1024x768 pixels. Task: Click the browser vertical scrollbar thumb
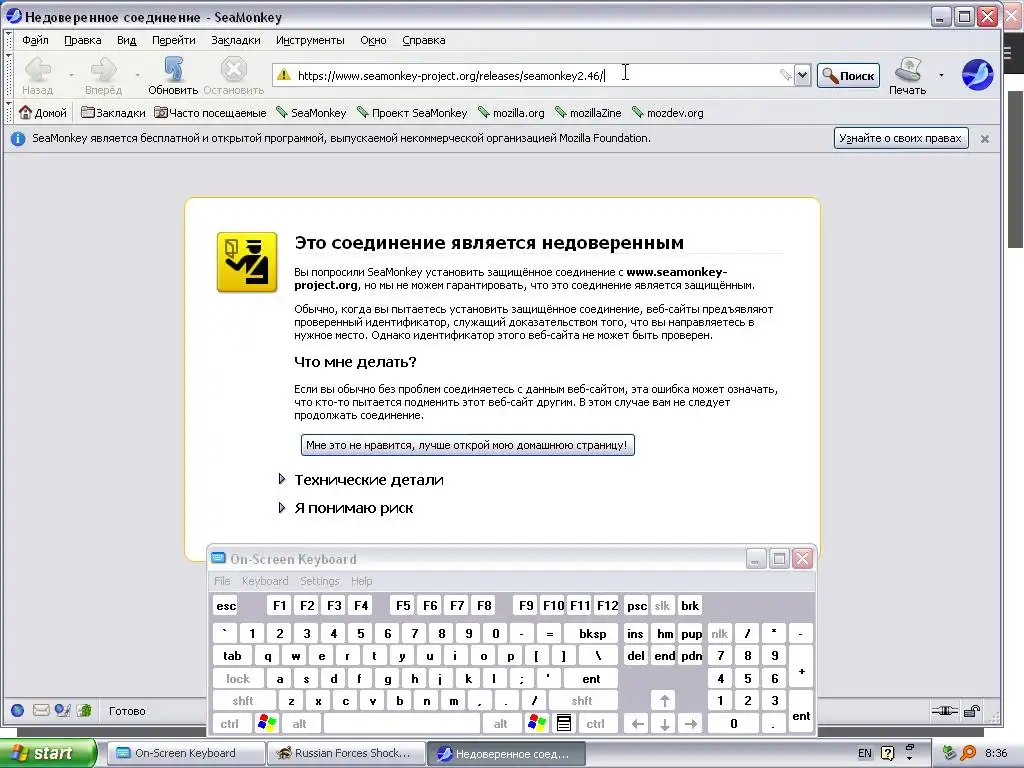tap(1015, 170)
